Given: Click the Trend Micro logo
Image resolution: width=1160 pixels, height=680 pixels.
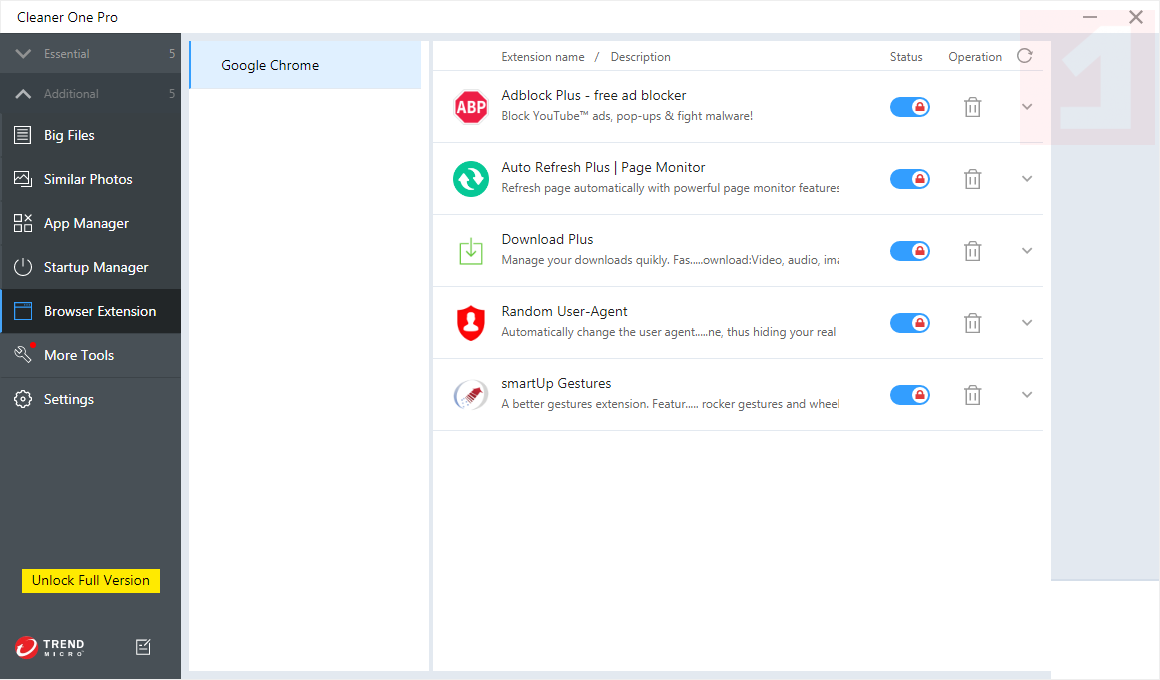Looking at the screenshot, I should click(50, 647).
